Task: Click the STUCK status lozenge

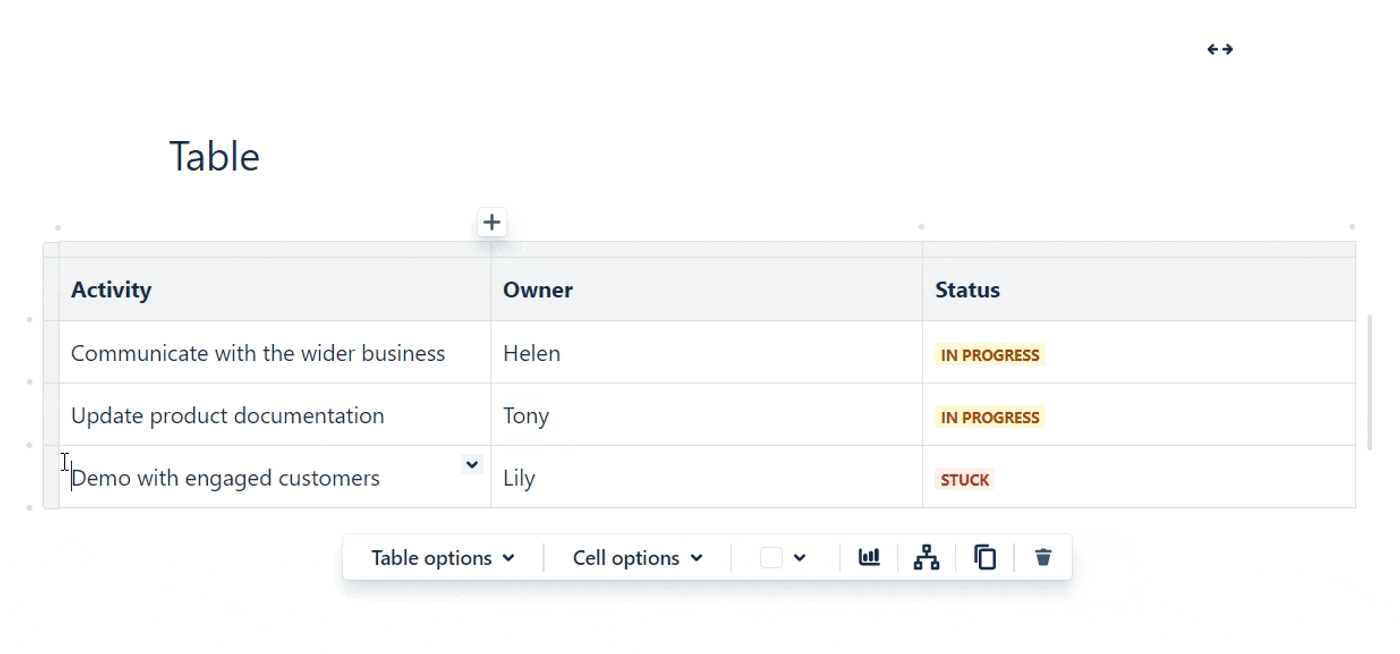Action: point(965,480)
